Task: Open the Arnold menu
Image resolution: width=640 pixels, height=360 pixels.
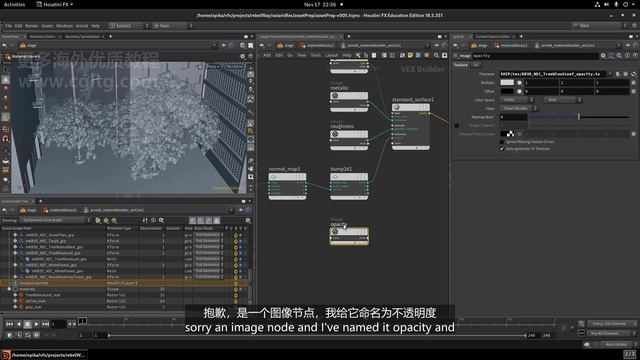Action: [82, 26]
